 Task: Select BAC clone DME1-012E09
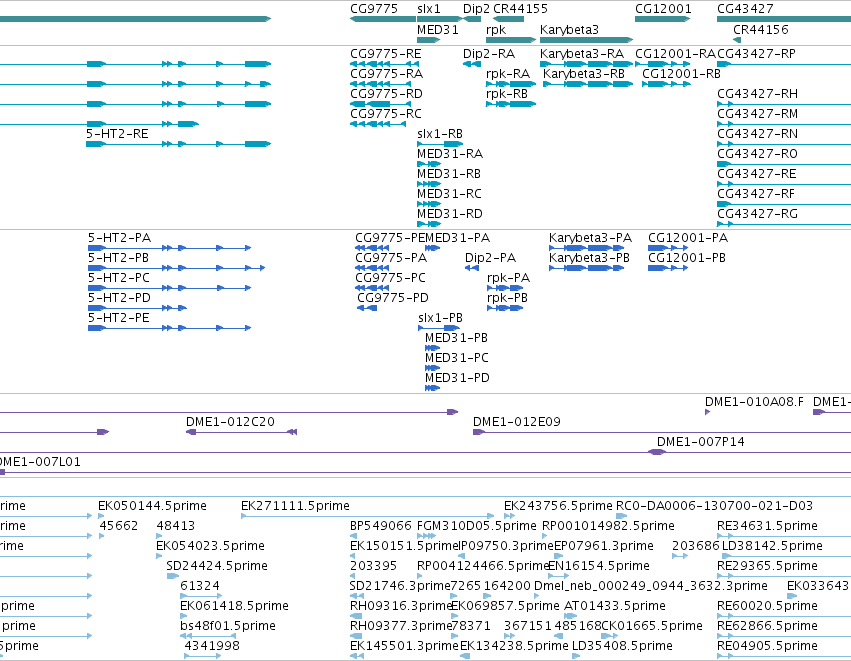[517, 422]
